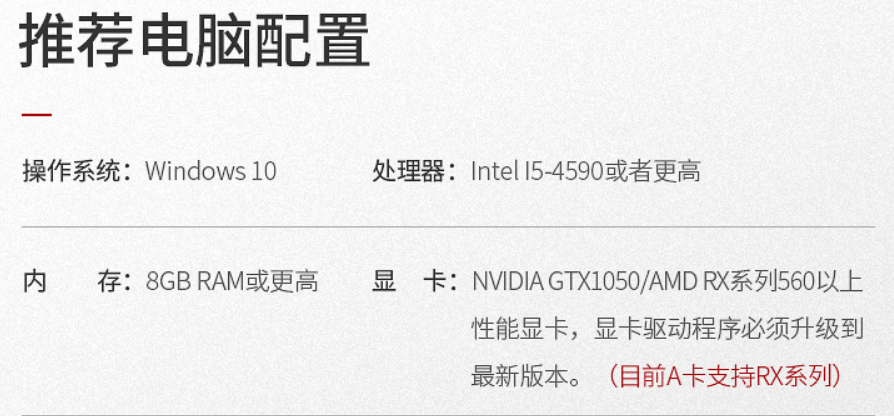Click the 显 character of the graphics label
Screen dimensions: 894x416
tap(384, 282)
